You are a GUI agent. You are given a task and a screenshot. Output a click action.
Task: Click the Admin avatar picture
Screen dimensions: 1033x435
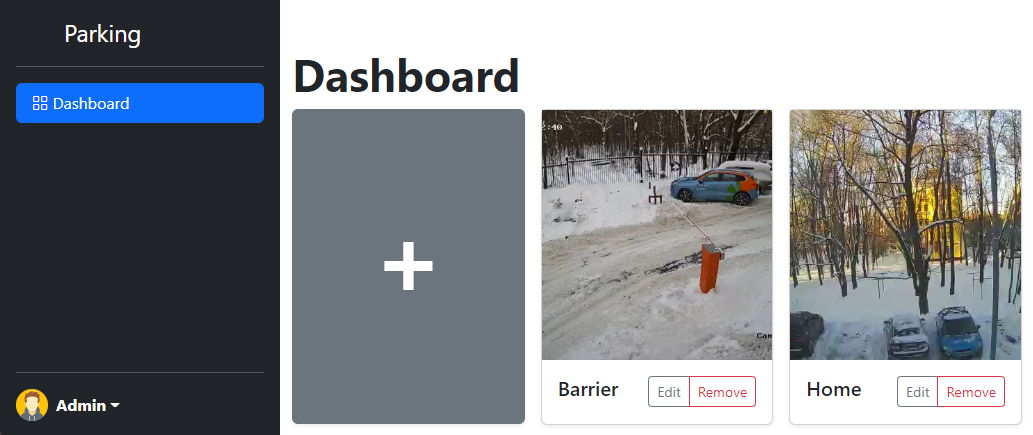(32, 405)
